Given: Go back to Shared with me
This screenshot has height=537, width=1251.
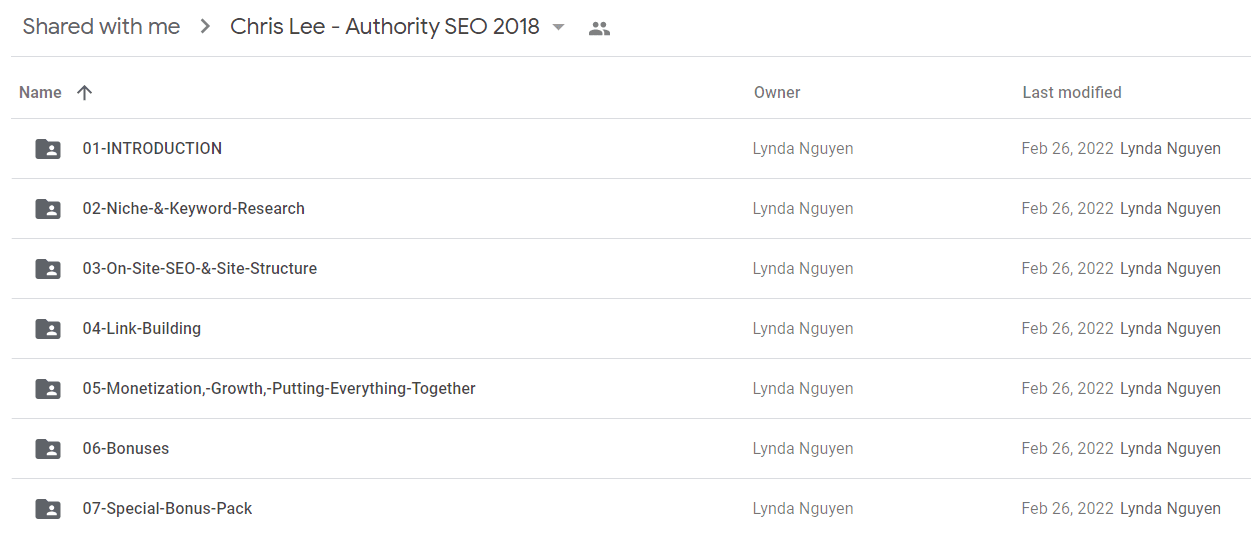Looking at the screenshot, I should click(101, 27).
